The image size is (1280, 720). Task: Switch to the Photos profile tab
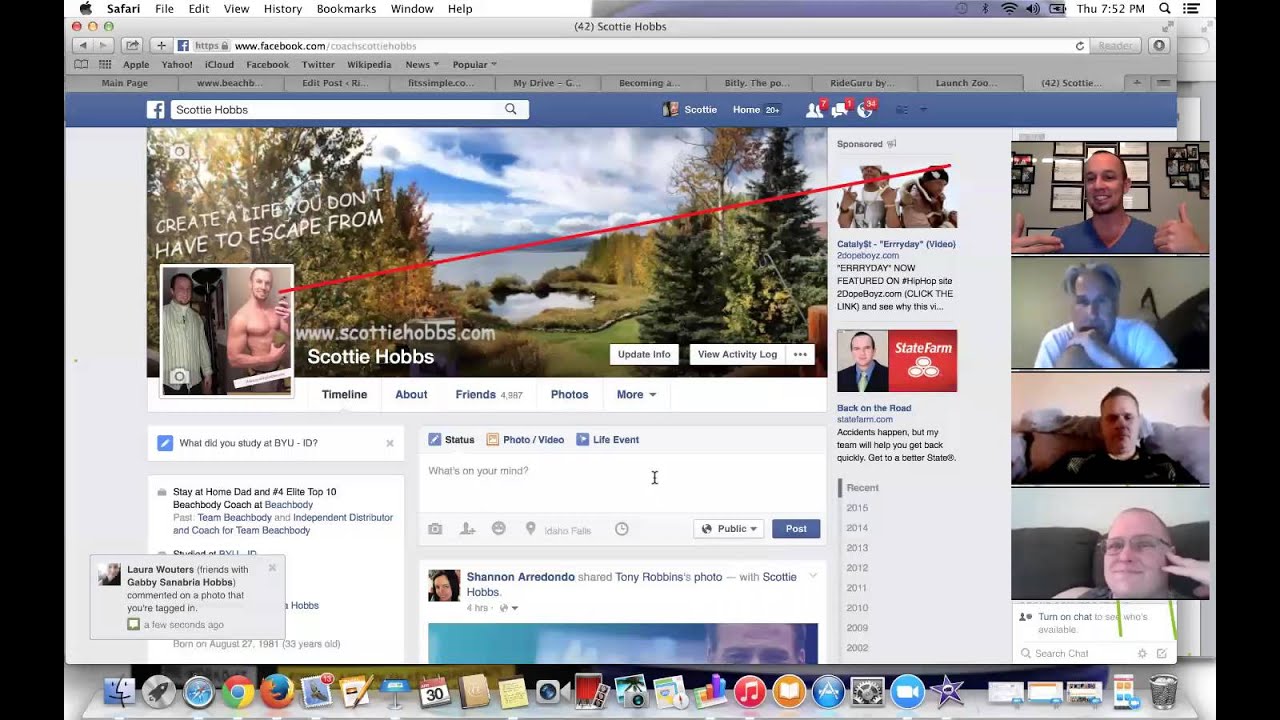pyautogui.click(x=569, y=395)
